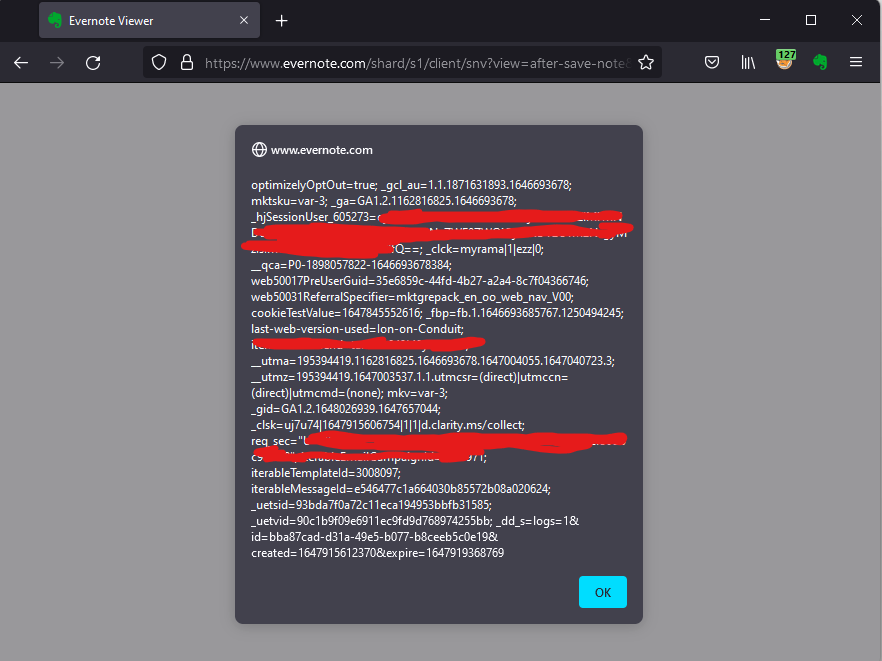Select the Evernote Viewer tab
The image size is (882, 661).
[149, 20]
